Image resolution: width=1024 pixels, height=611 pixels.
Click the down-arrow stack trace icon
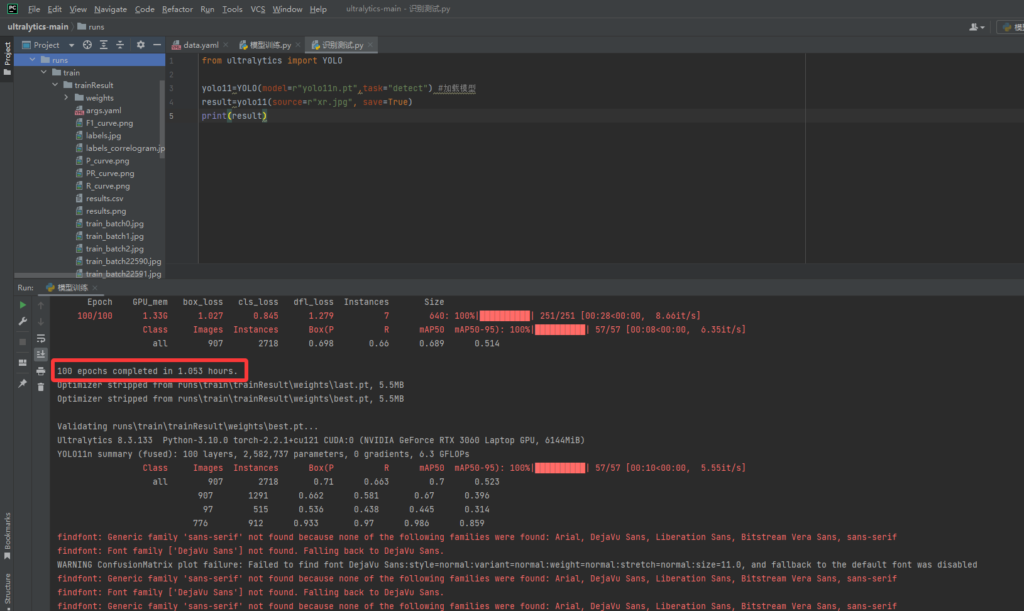click(40, 321)
